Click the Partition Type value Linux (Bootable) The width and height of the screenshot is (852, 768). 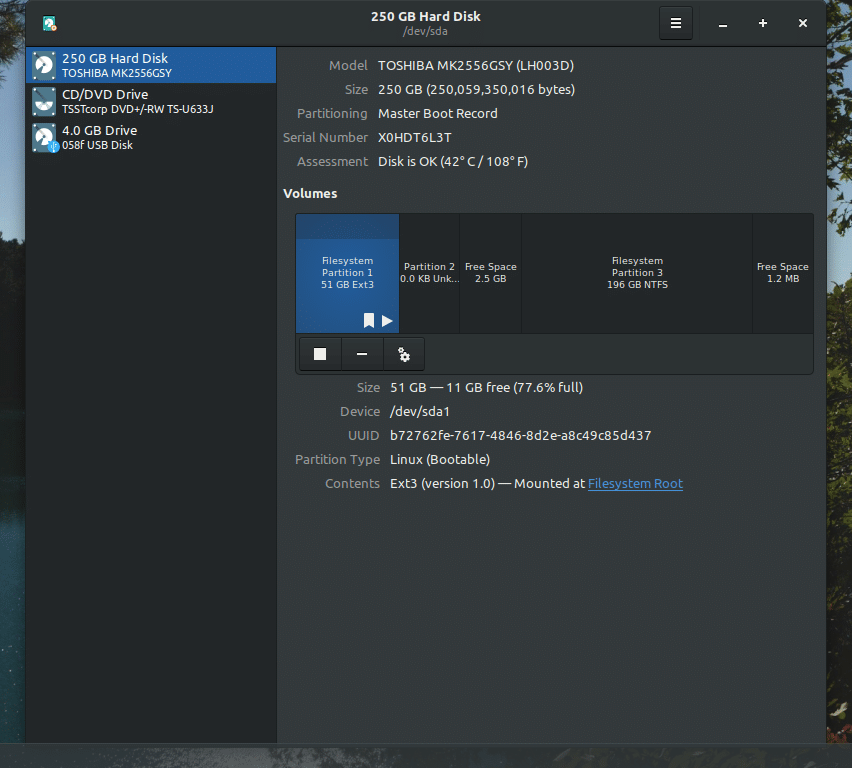[x=440, y=460]
